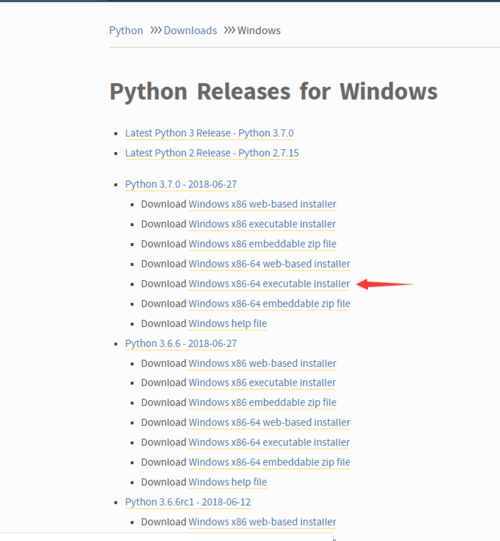Open the Python 3.6.6 - 2018-06-27 release page
This screenshot has height=541, width=500.
pyautogui.click(x=181, y=344)
